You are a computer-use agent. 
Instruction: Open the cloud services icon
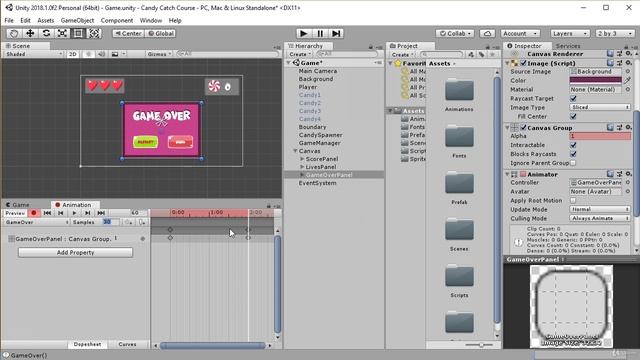(487, 33)
